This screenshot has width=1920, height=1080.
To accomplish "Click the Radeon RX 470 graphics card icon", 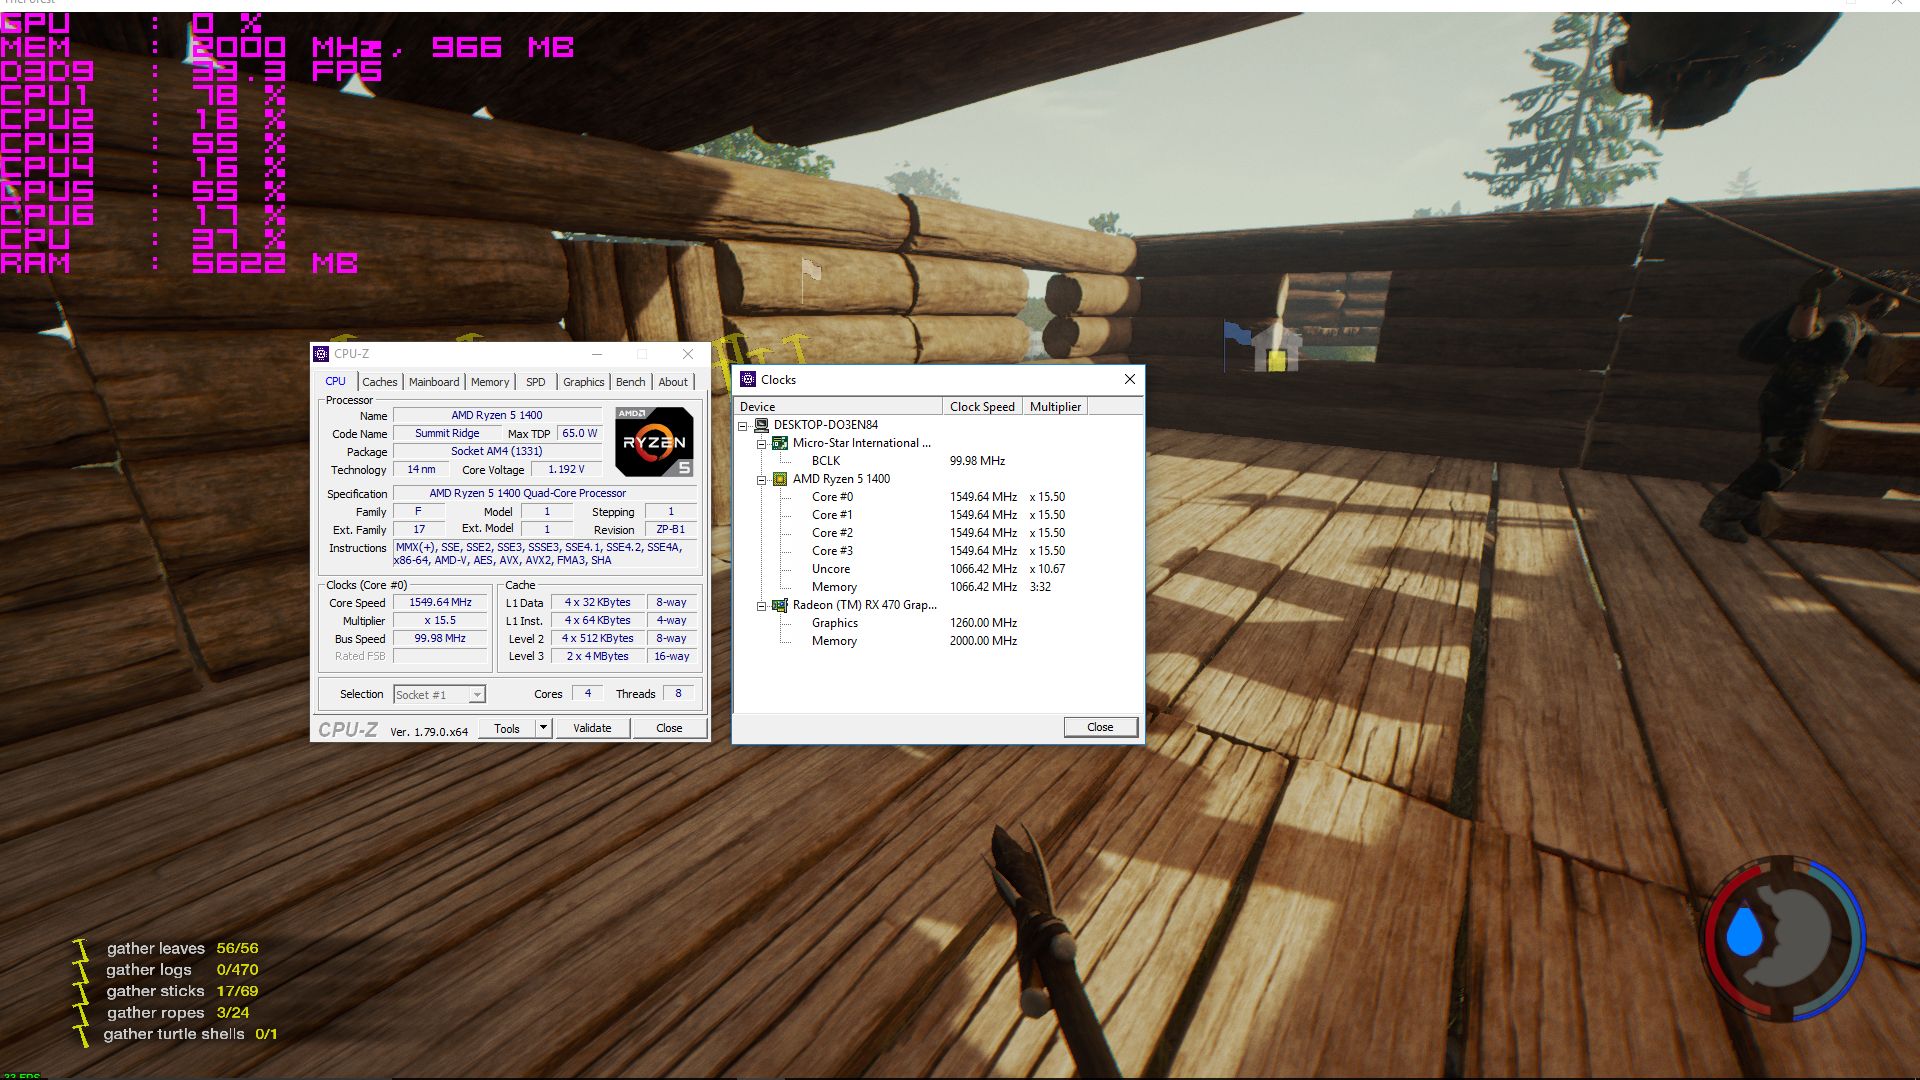I will (780, 605).
